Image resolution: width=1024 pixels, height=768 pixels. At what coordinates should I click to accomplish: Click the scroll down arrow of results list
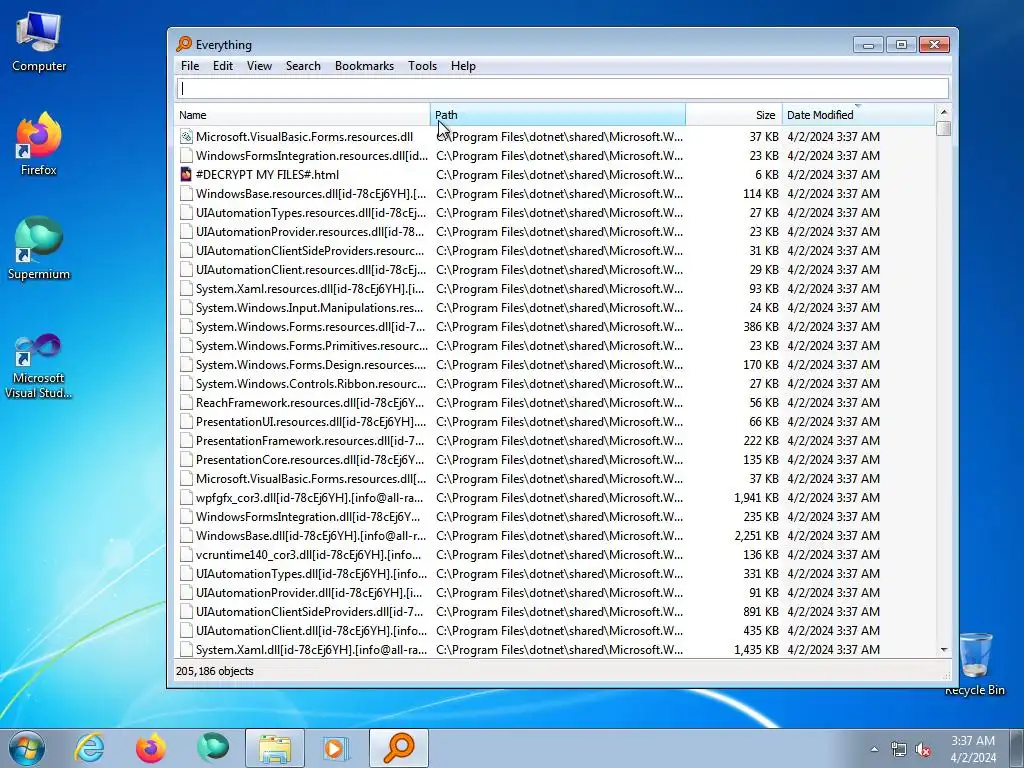coord(943,650)
